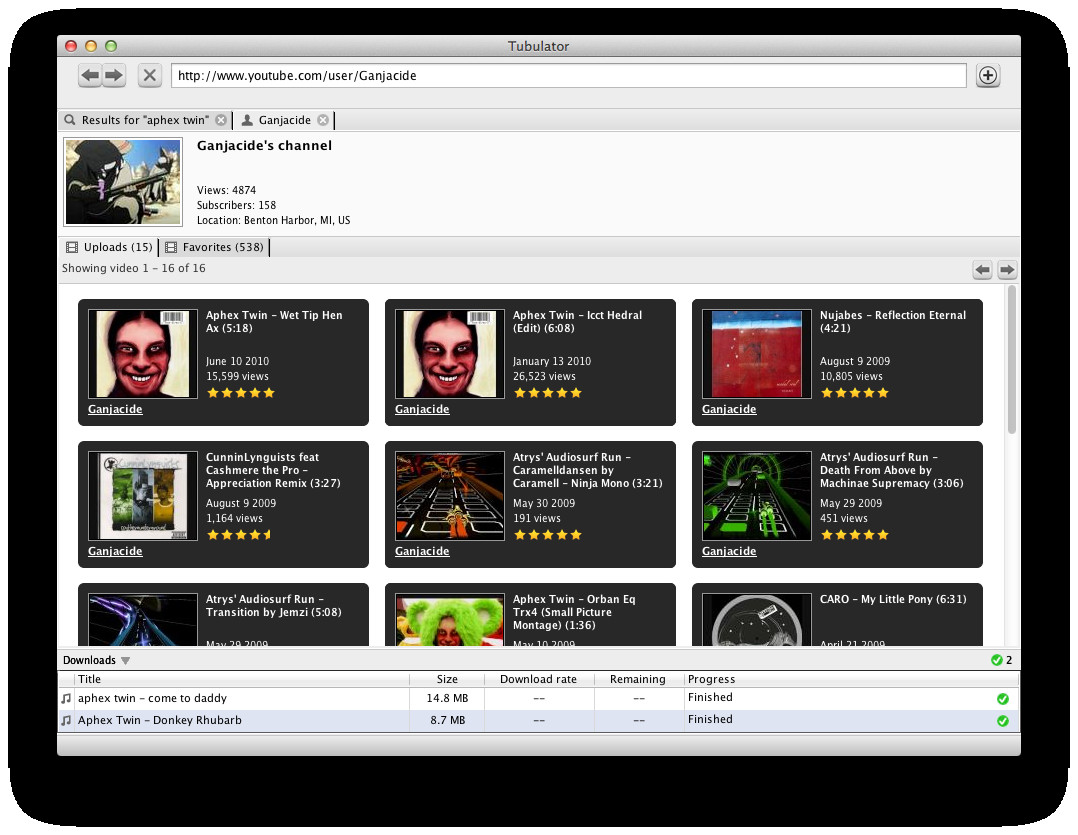Click Location: Benton Harbor, MI, US text
Screen dimensions: 1078x835
point(274,220)
